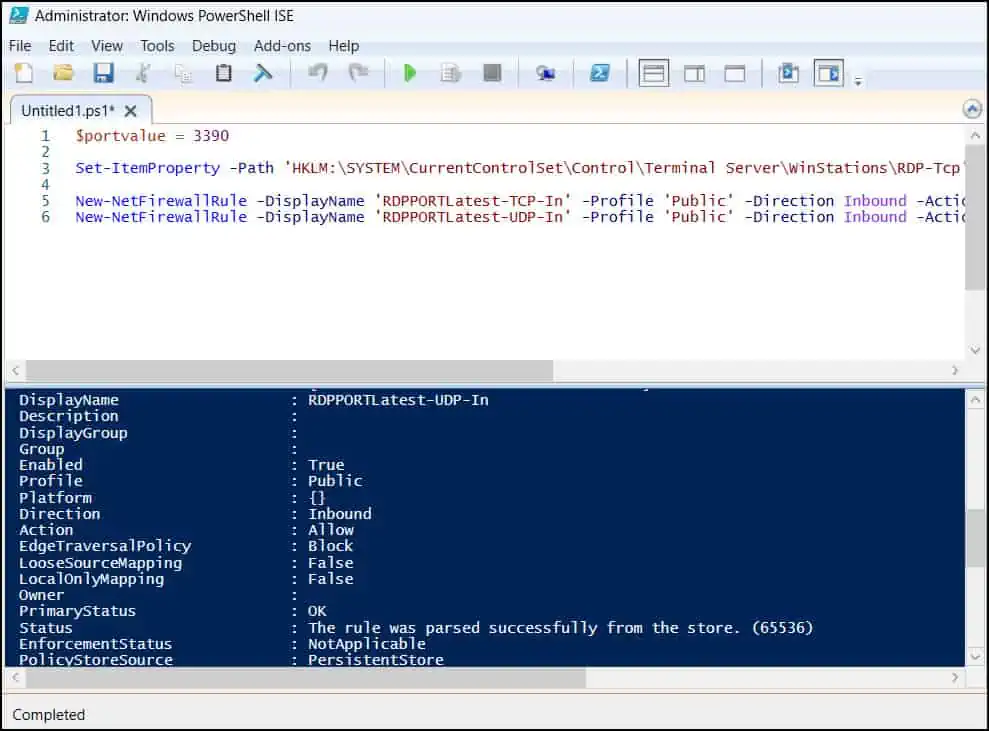Open the Edit menu
This screenshot has width=989, height=731.
[x=61, y=46]
